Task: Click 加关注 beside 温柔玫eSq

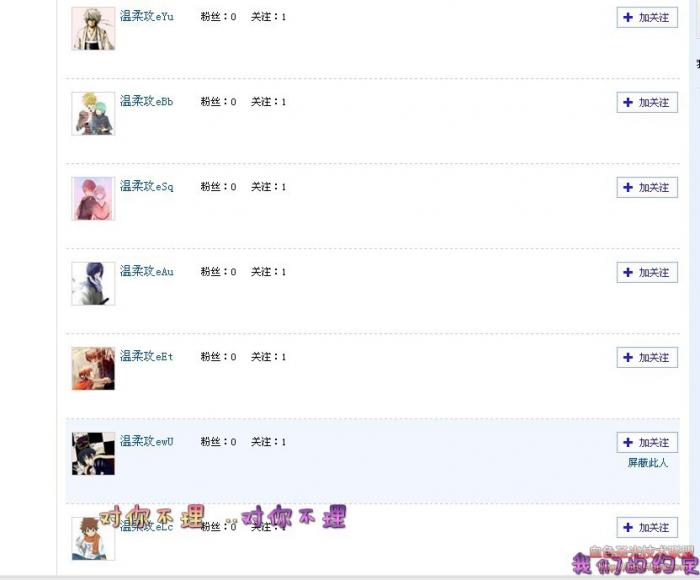Action: (647, 187)
